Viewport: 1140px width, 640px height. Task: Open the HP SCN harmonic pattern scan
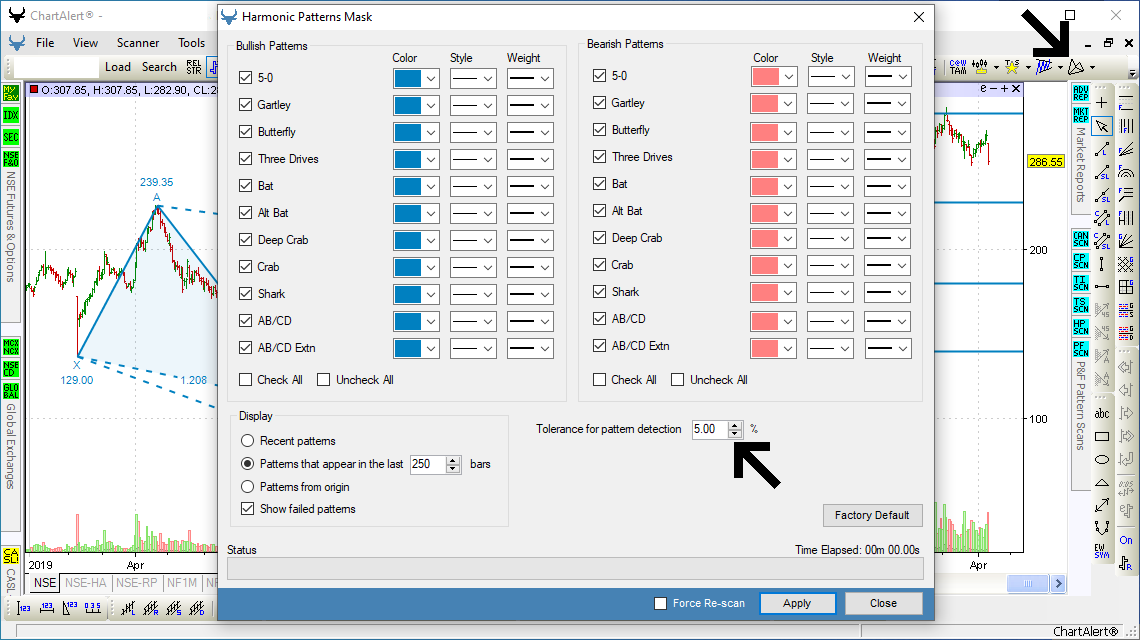pyautogui.click(x=1080, y=327)
